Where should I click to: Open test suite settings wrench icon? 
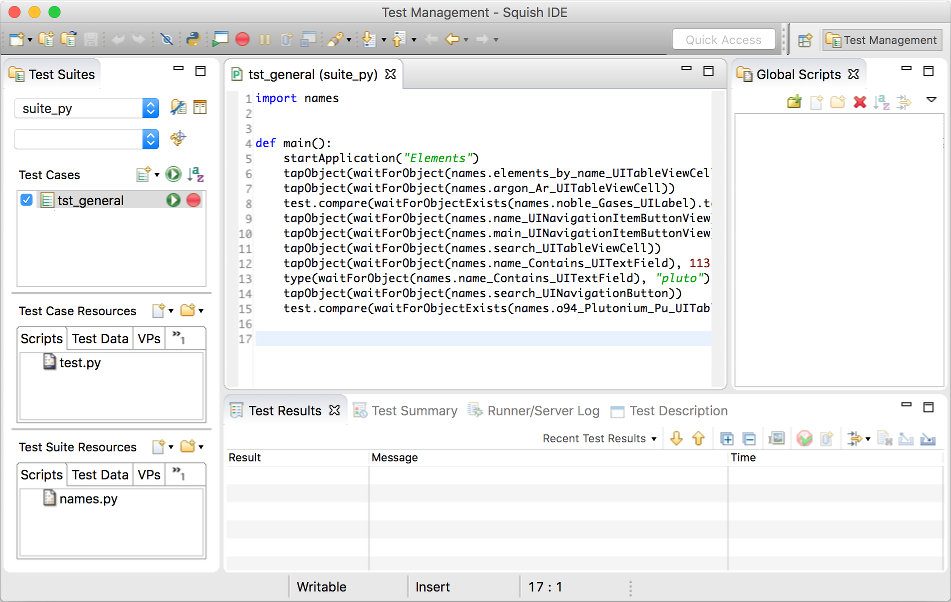click(178, 108)
